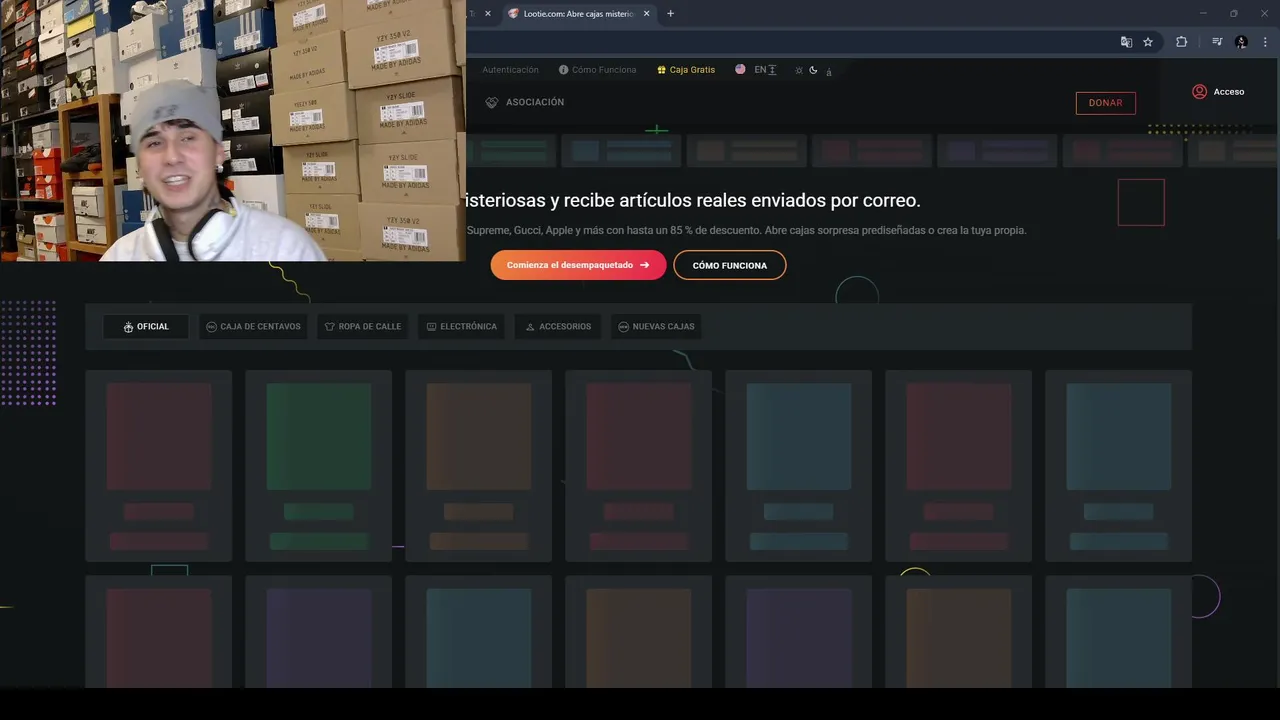Viewport: 1280px width, 720px height.
Task: Click the DONAR button
Action: (x=1105, y=103)
